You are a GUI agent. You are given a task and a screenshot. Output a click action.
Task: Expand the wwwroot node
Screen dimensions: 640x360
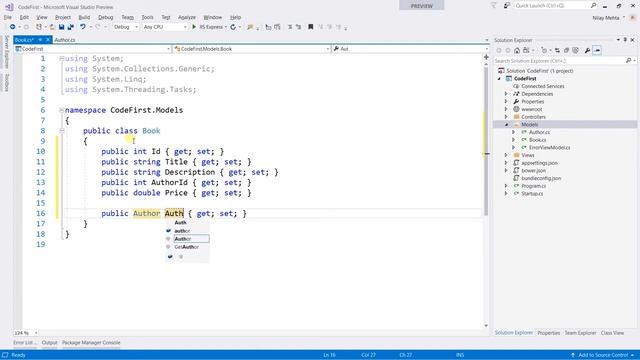point(506,109)
